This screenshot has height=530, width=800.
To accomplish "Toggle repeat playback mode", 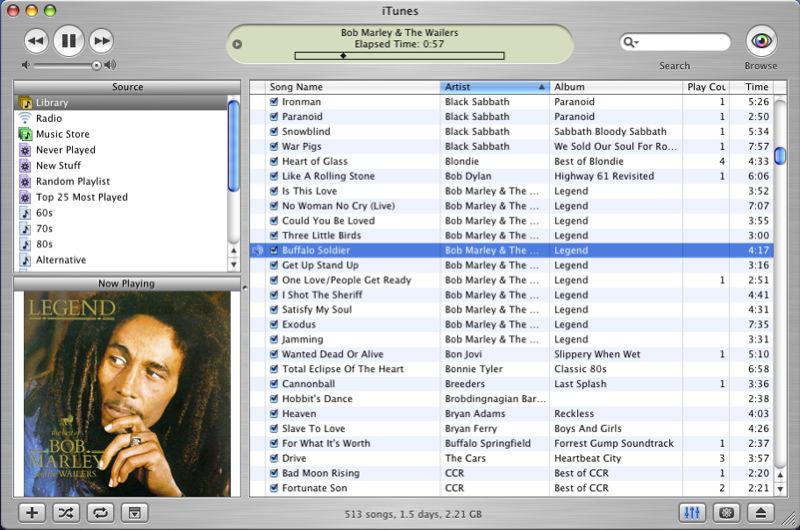I will (x=99, y=512).
